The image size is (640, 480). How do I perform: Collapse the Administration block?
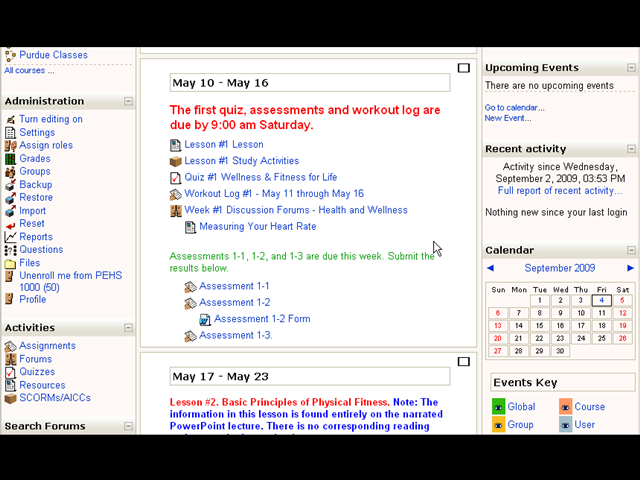pos(128,101)
